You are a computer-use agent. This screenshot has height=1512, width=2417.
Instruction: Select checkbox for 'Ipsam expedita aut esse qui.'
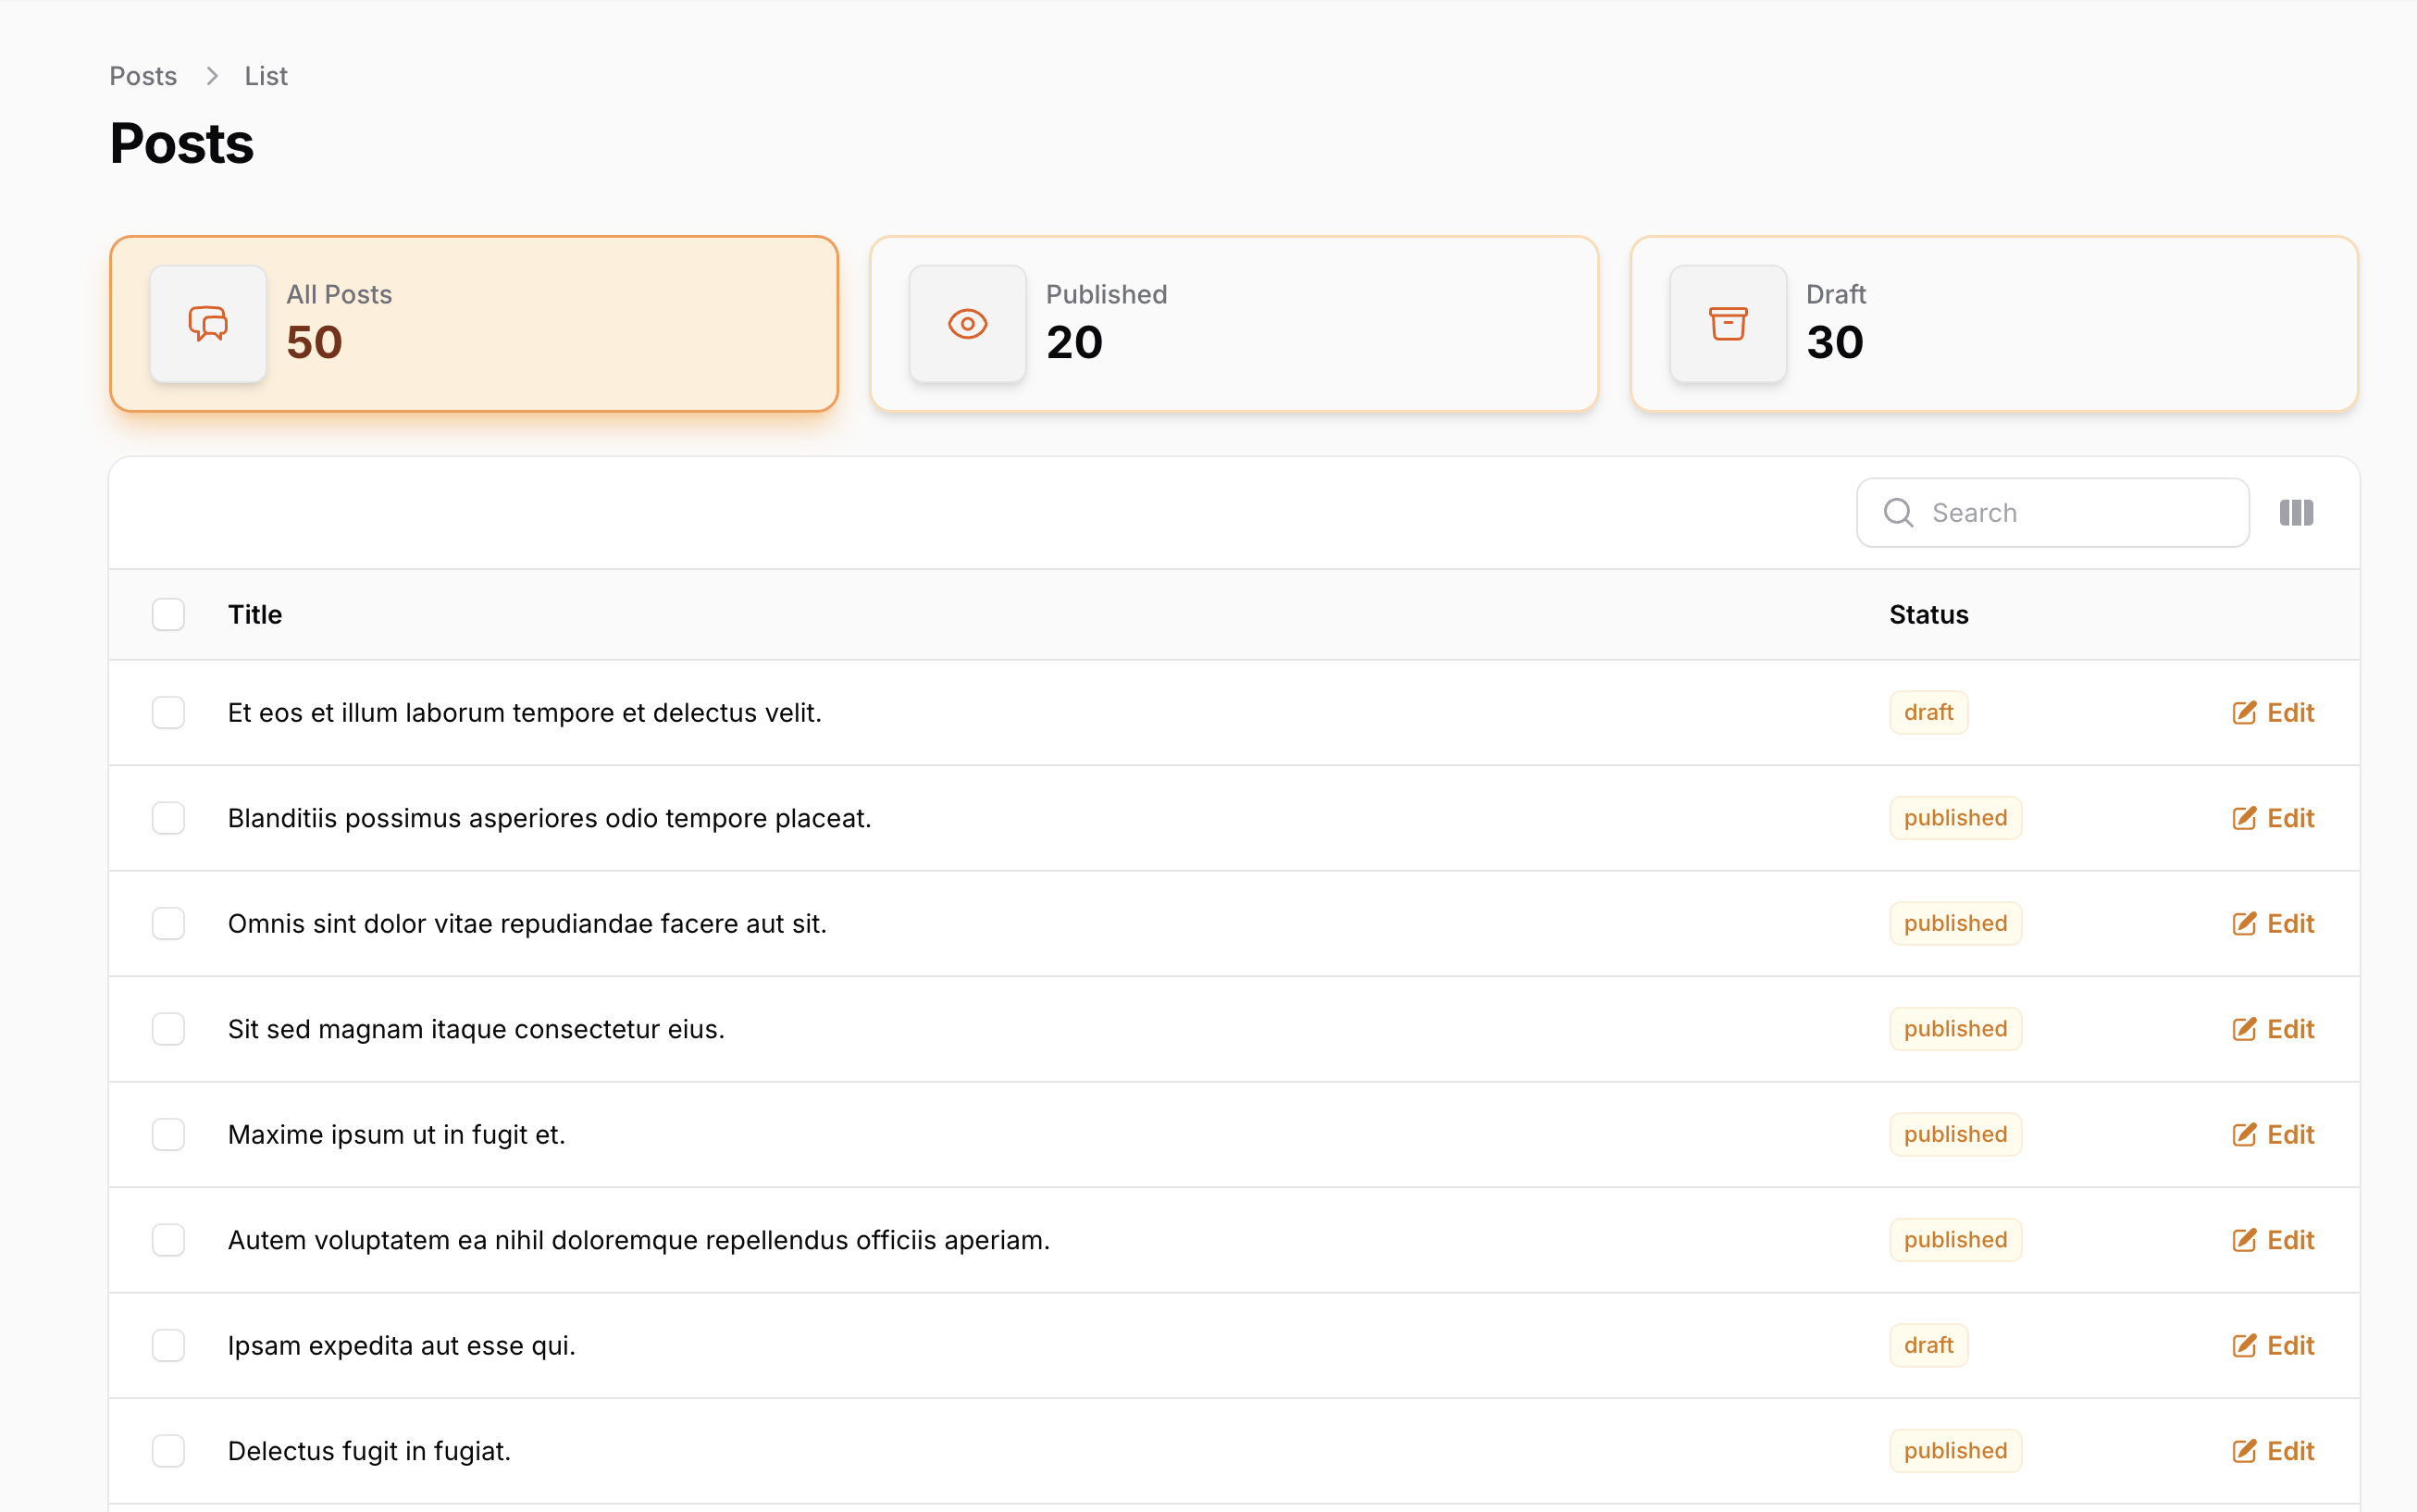coord(168,1346)
